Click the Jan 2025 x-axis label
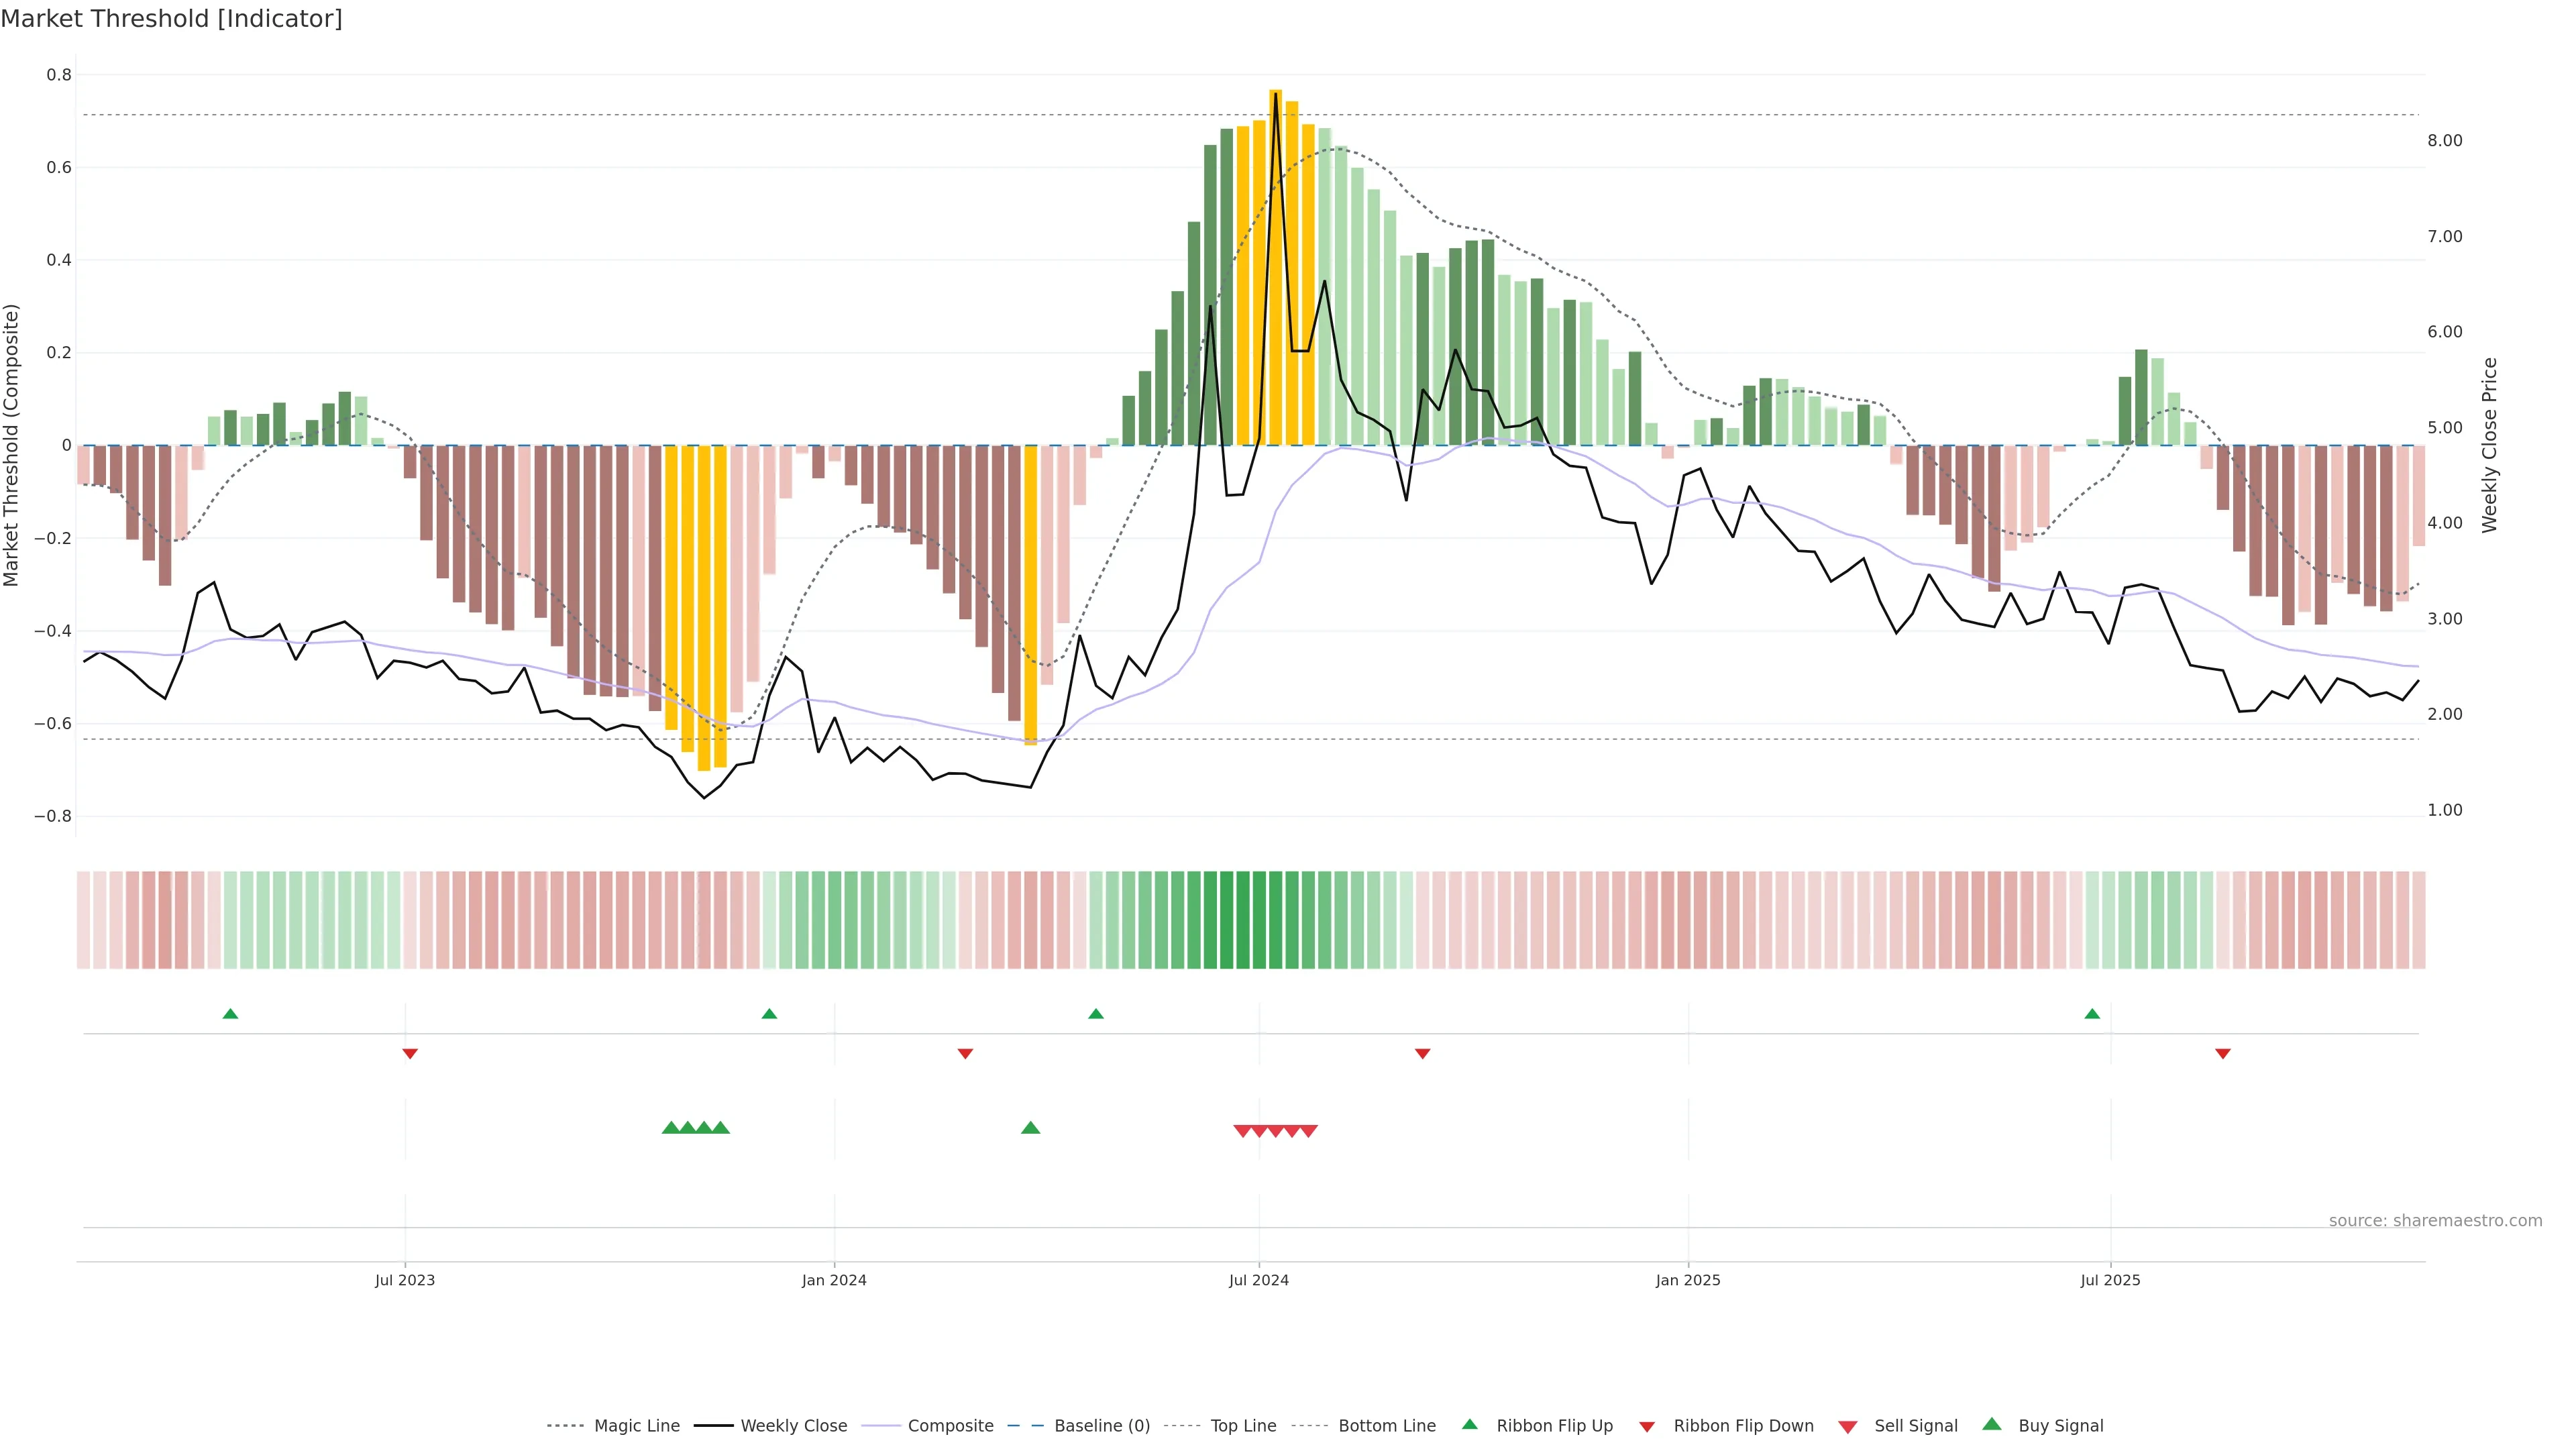 coord(1688,1280)
